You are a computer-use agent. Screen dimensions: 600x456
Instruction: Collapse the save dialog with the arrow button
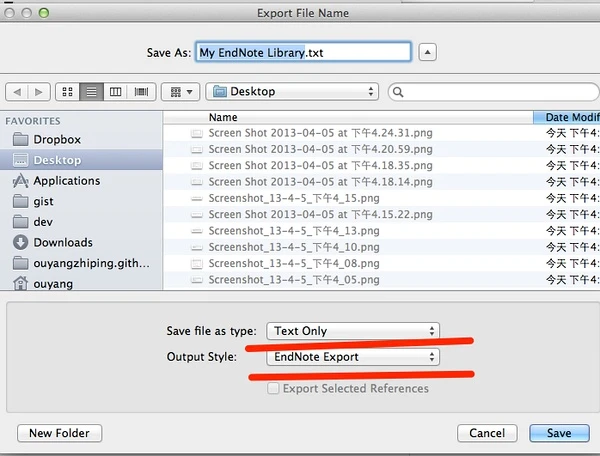pos(427,52)
